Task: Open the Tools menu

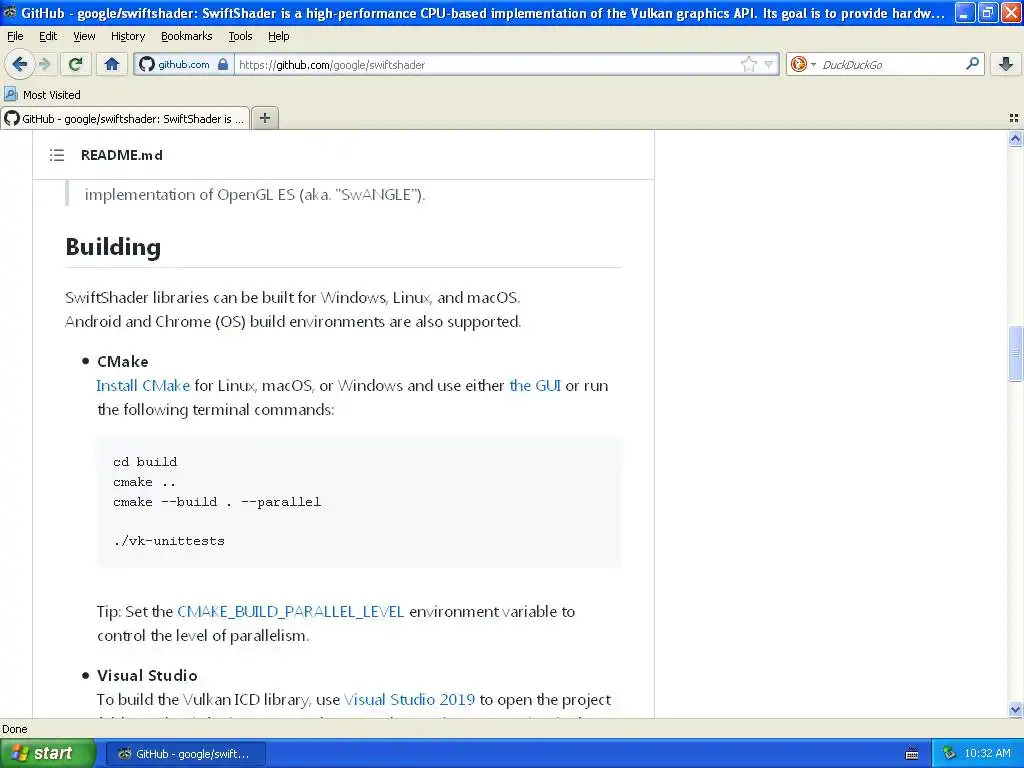Action: click(x=240, y=36)
